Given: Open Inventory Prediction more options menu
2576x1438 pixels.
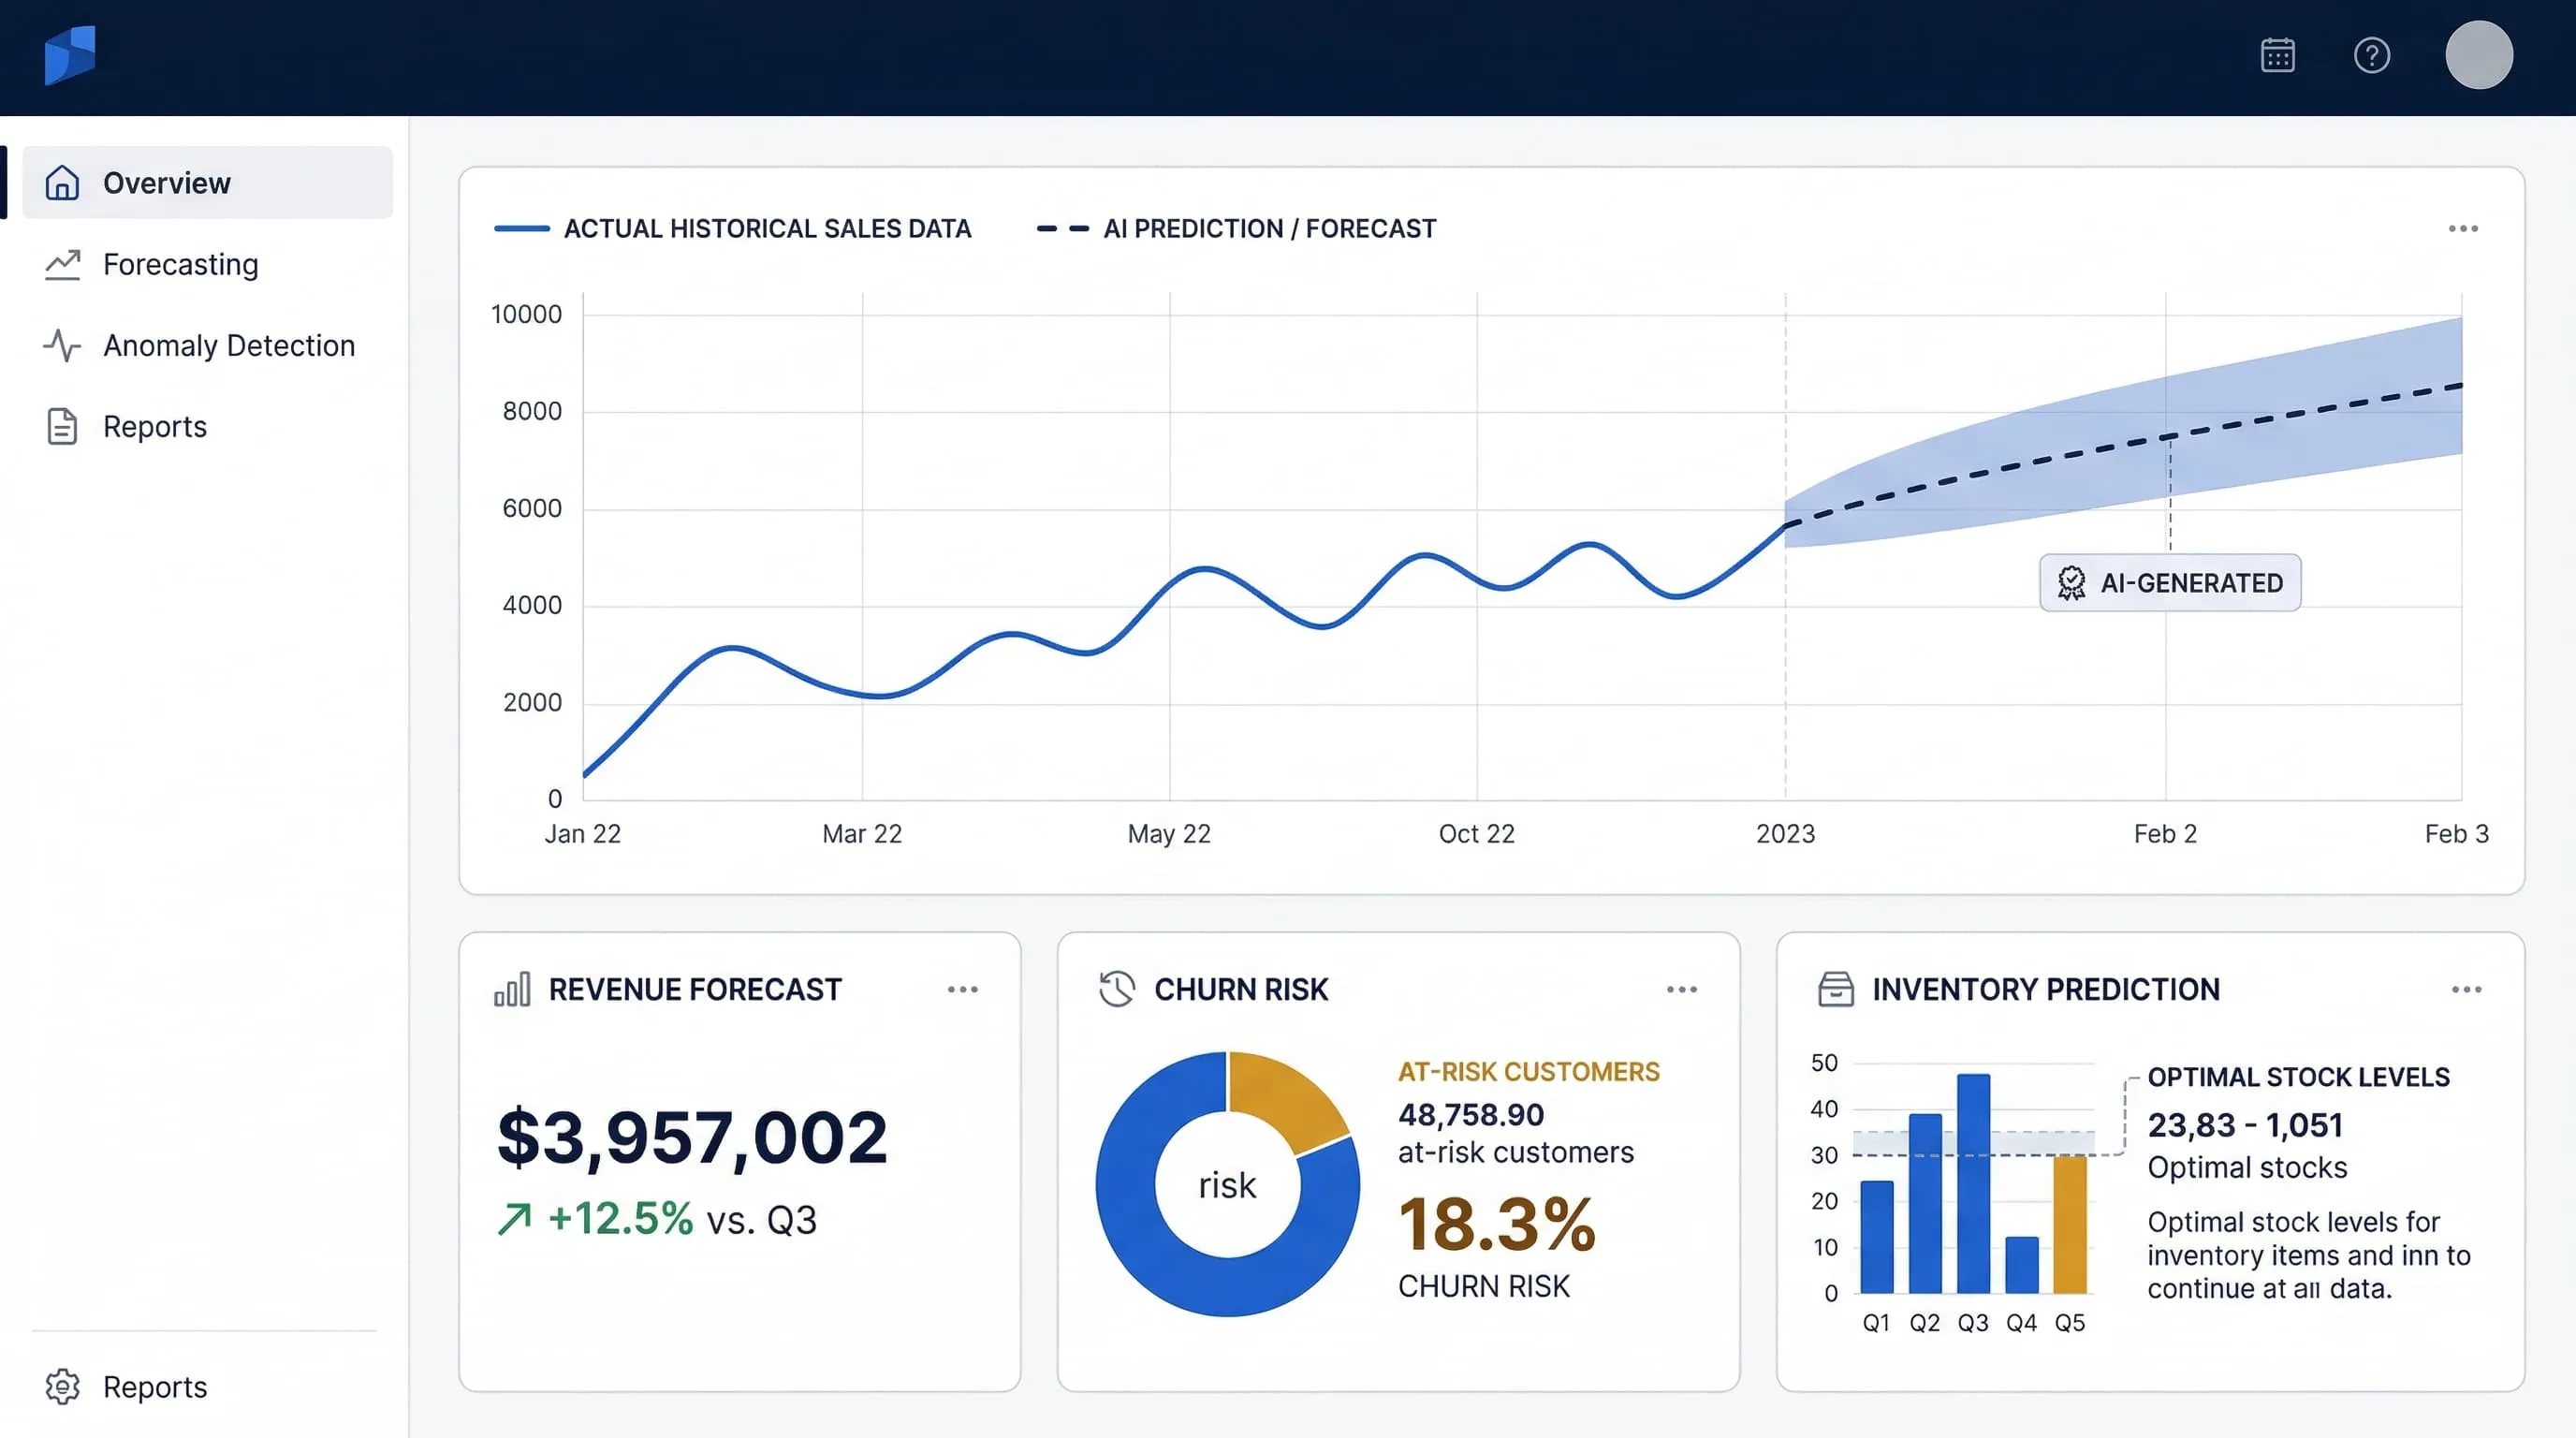Looking at the screenshot, I should (2467, 989).
